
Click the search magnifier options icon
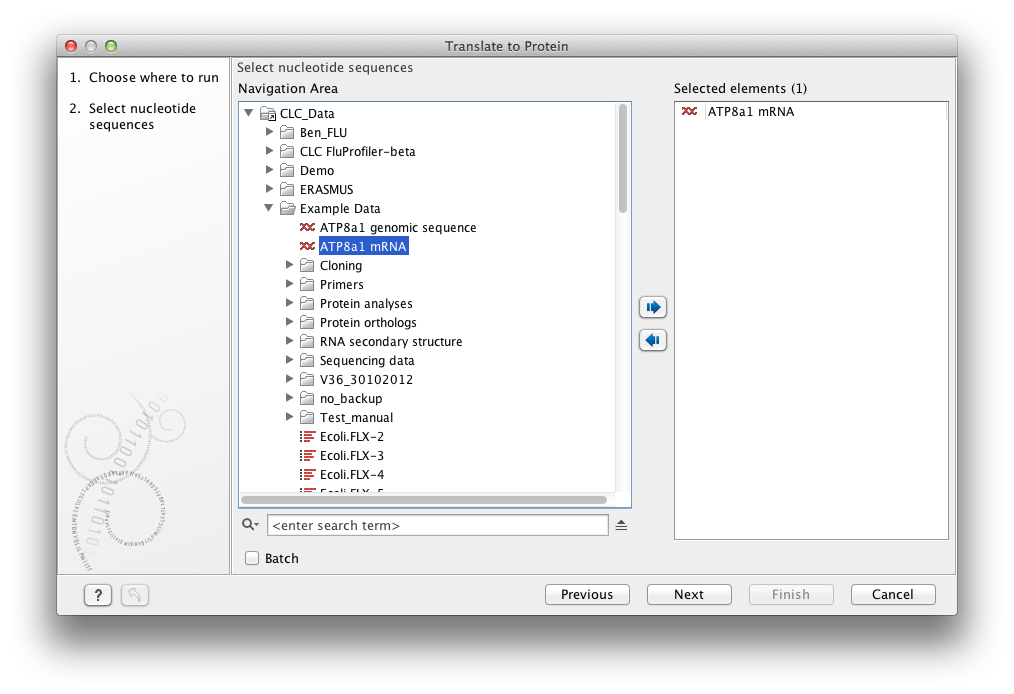point(249,525)
